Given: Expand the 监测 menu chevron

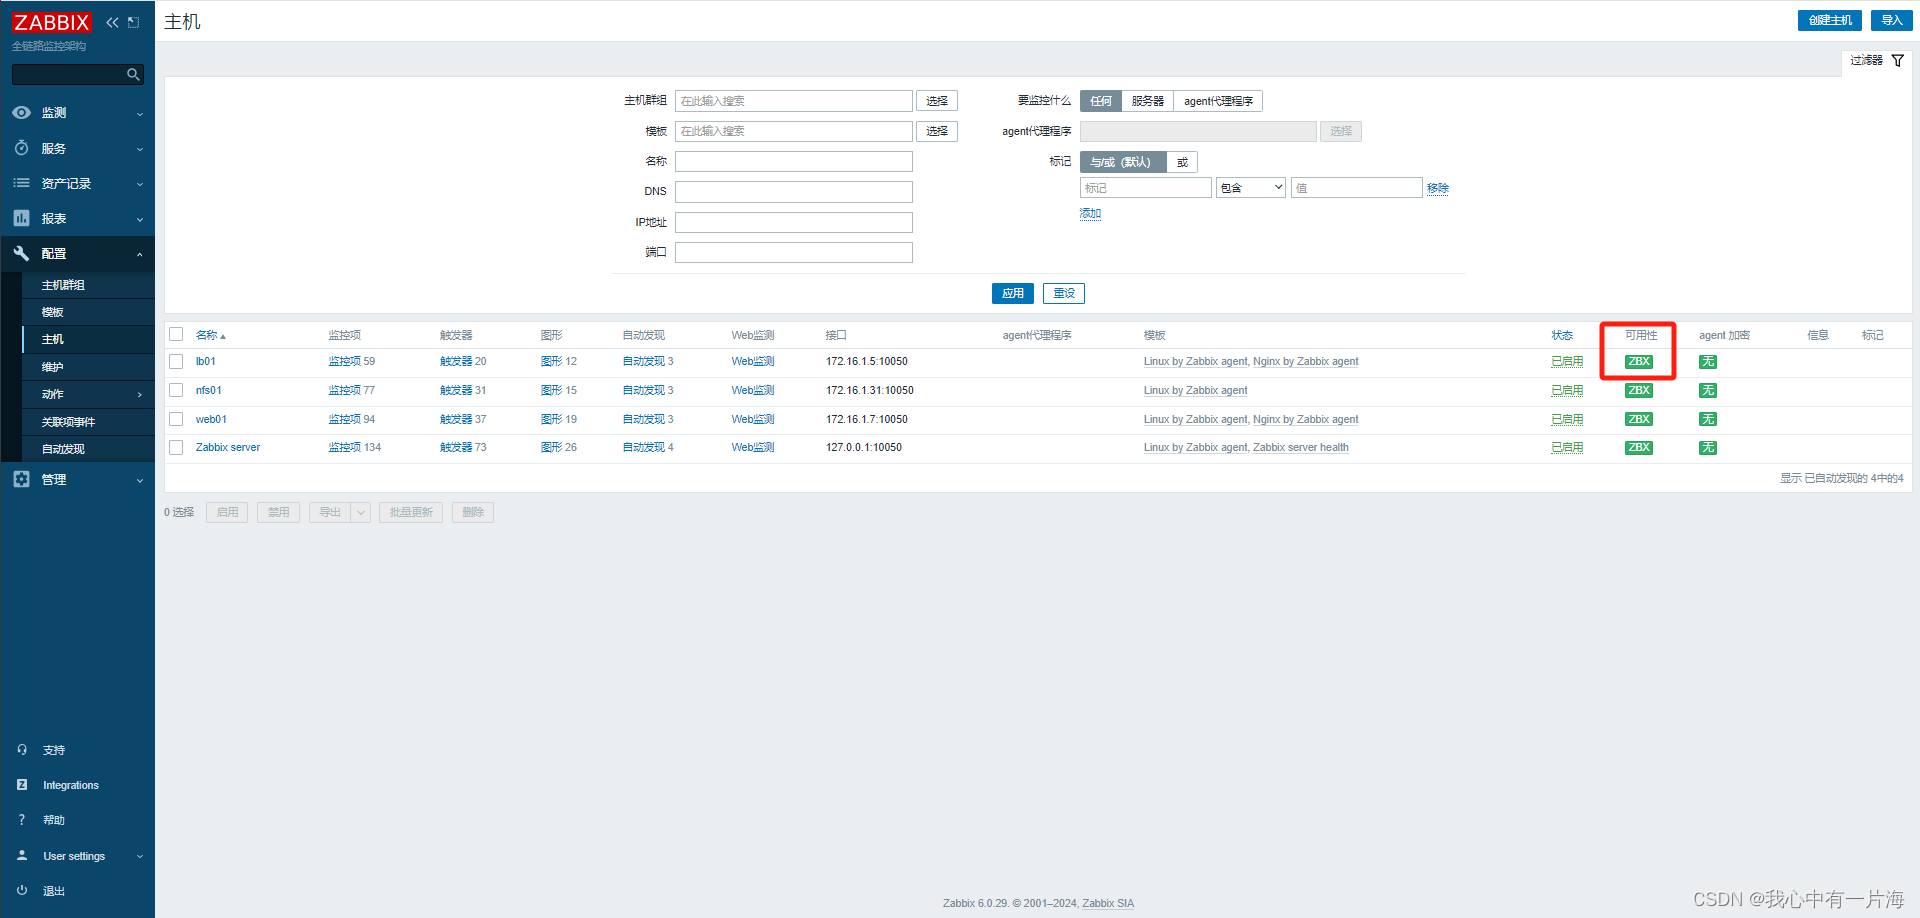Looking at the screenshot, I should pyautogui.click(x=139, y=114).
